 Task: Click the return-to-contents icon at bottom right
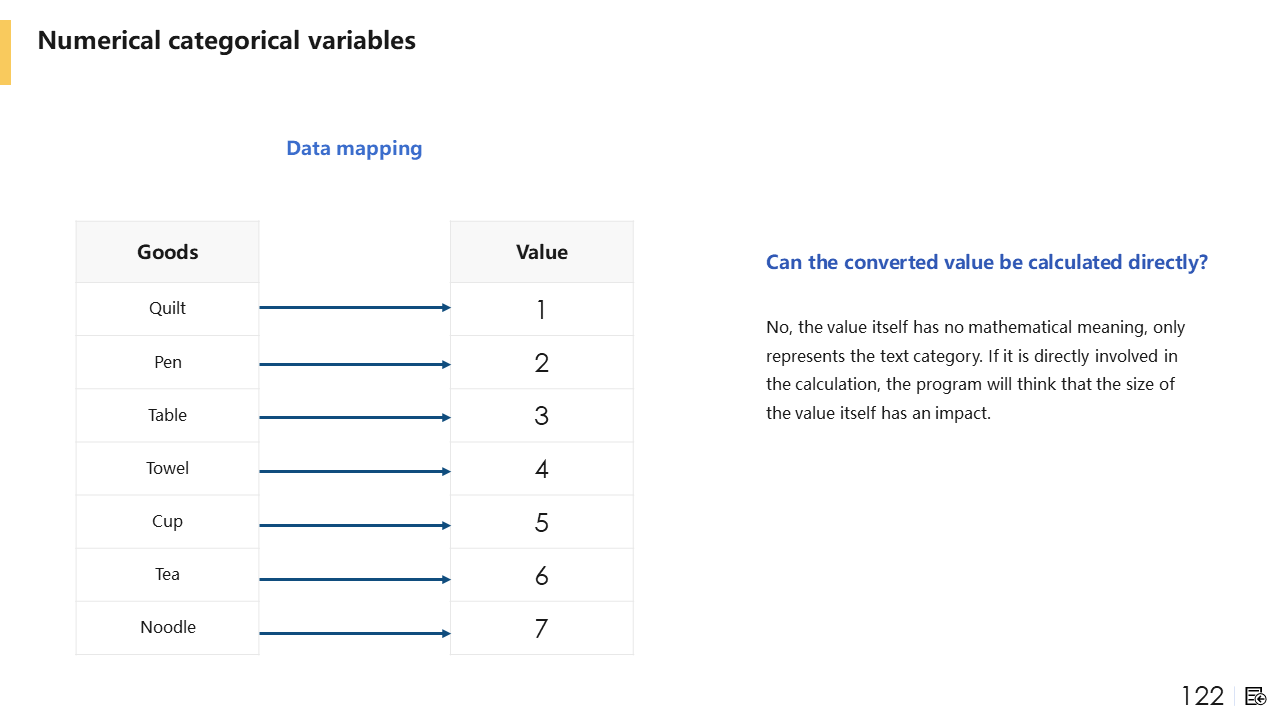[1256, 696]
